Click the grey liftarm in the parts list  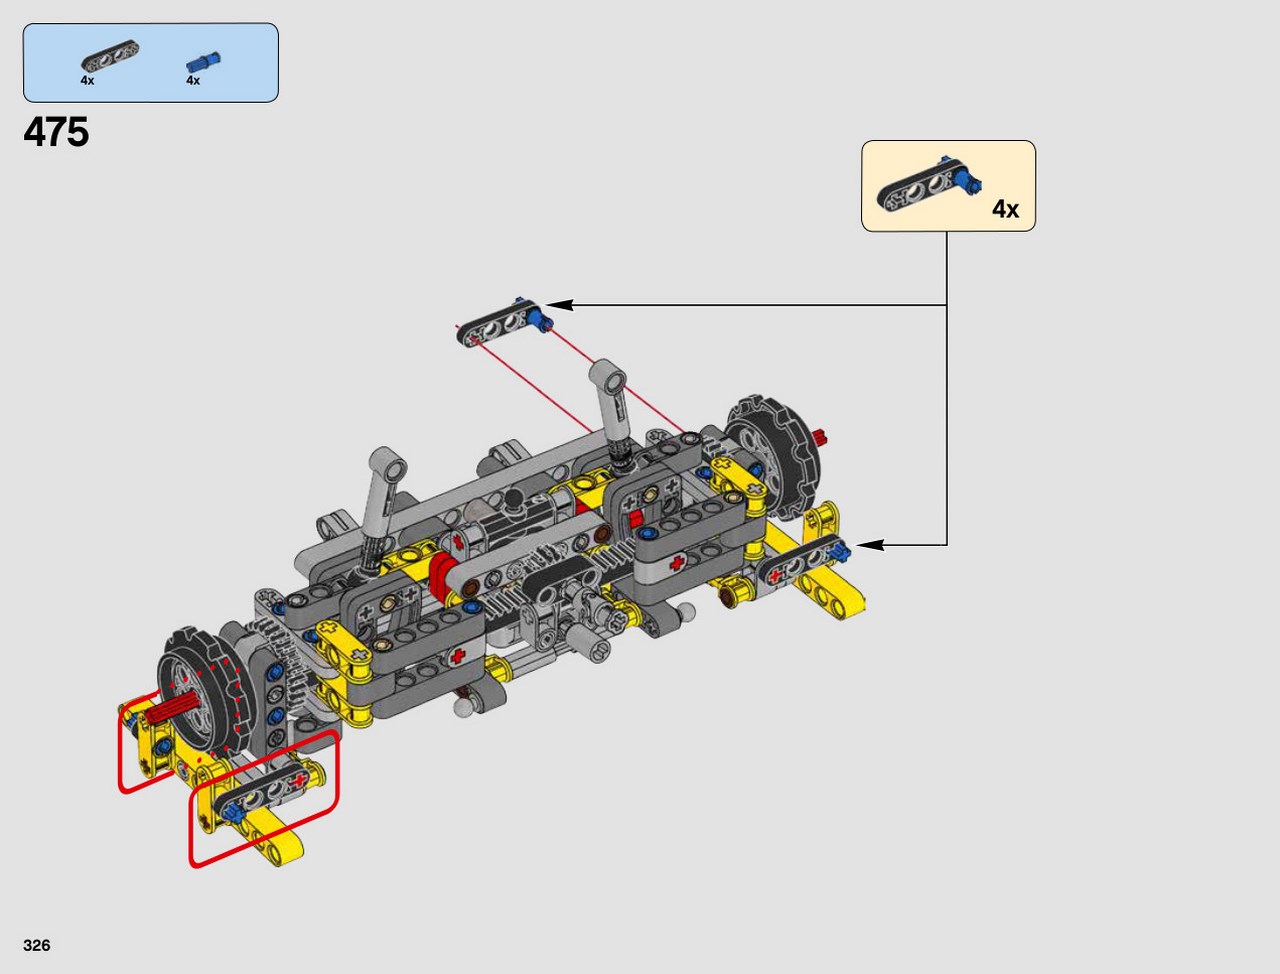(110, 57)
